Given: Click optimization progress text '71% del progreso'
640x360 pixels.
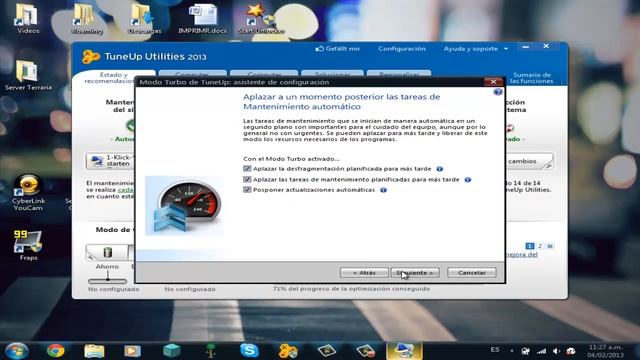Looking at the screenshot, I should [351, 289].
